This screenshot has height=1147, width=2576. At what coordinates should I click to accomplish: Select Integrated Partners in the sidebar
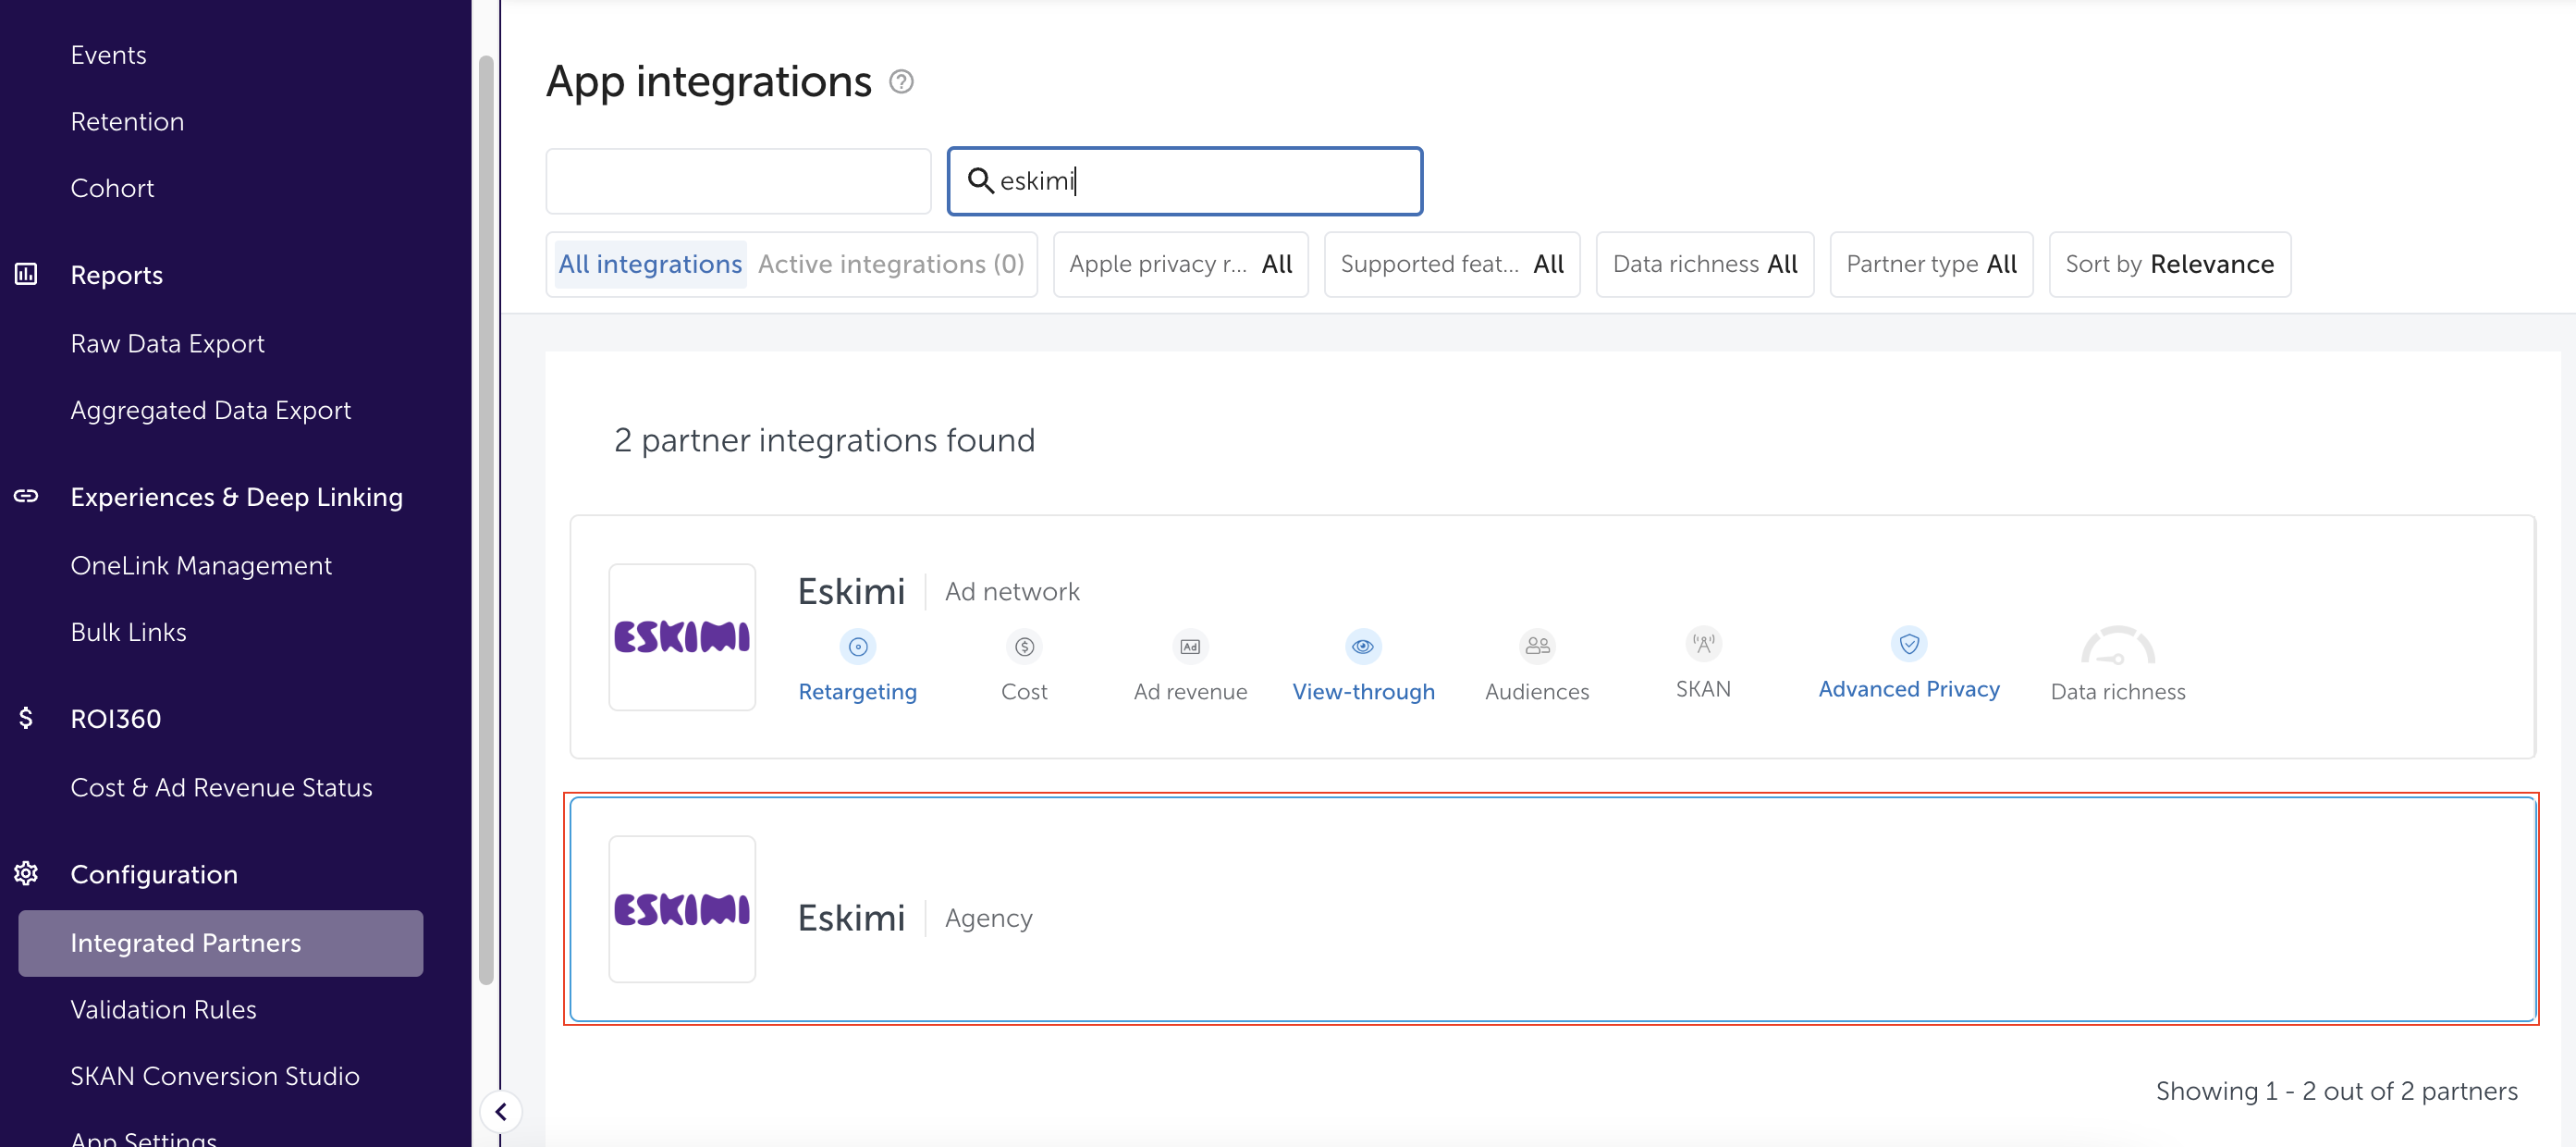tap(220, 943)
